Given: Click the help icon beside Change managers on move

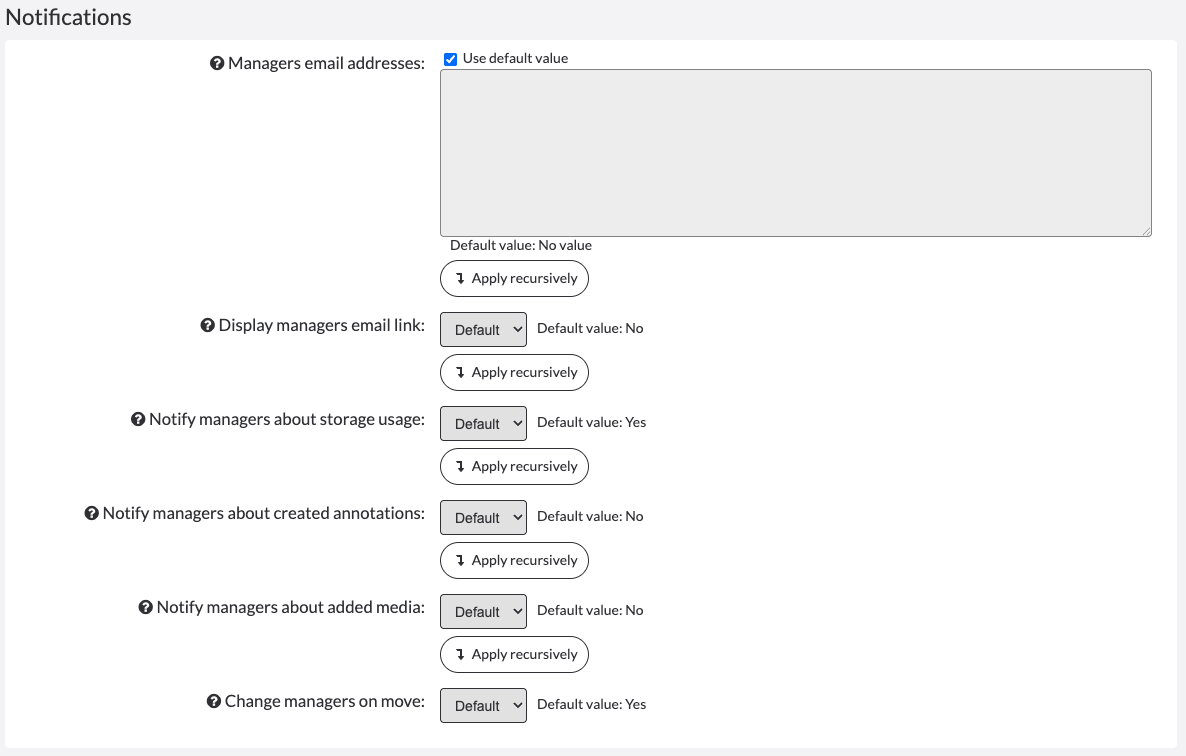Looking at the screenshot, I should [x=213, y=701].
